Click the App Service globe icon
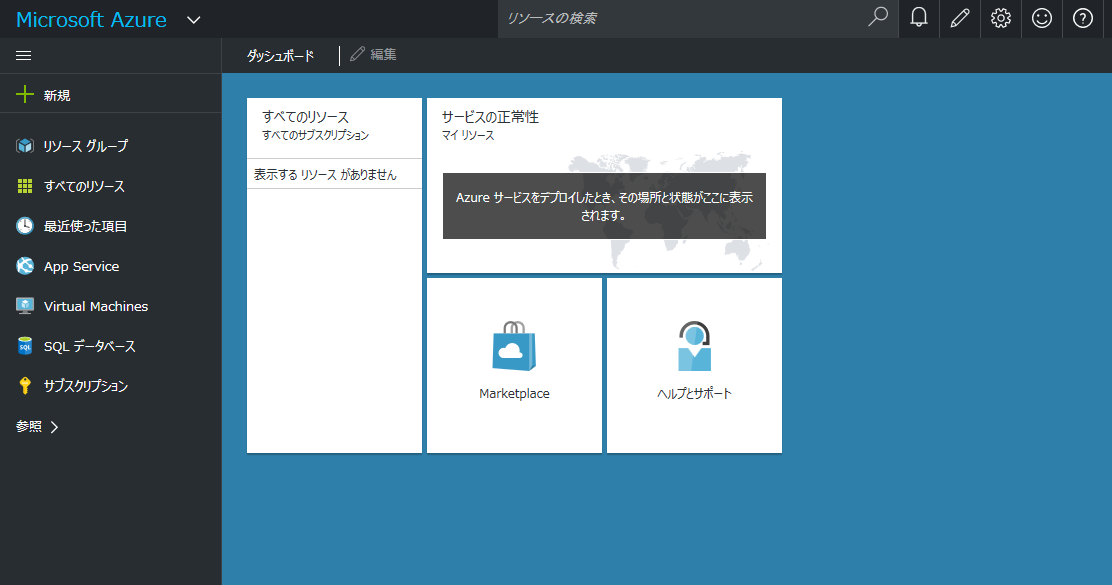 [25, 266]
